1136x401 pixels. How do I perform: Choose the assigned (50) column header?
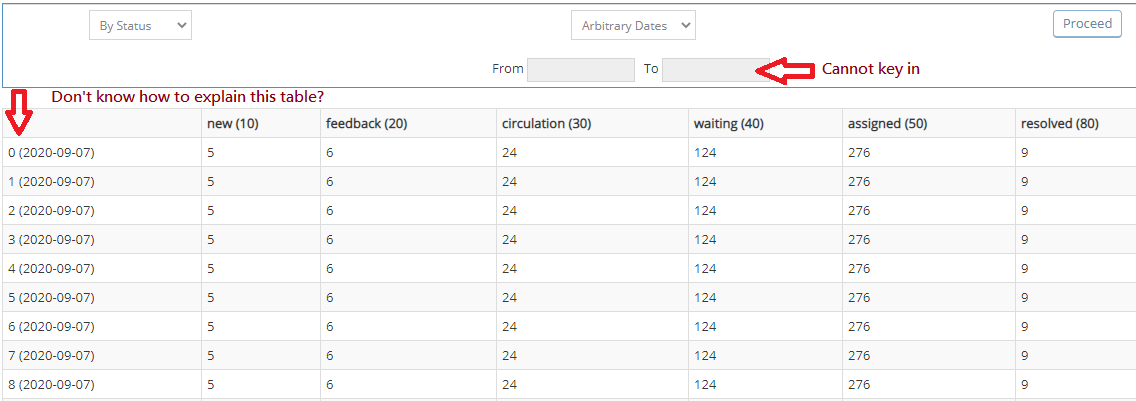coord(887,124)
